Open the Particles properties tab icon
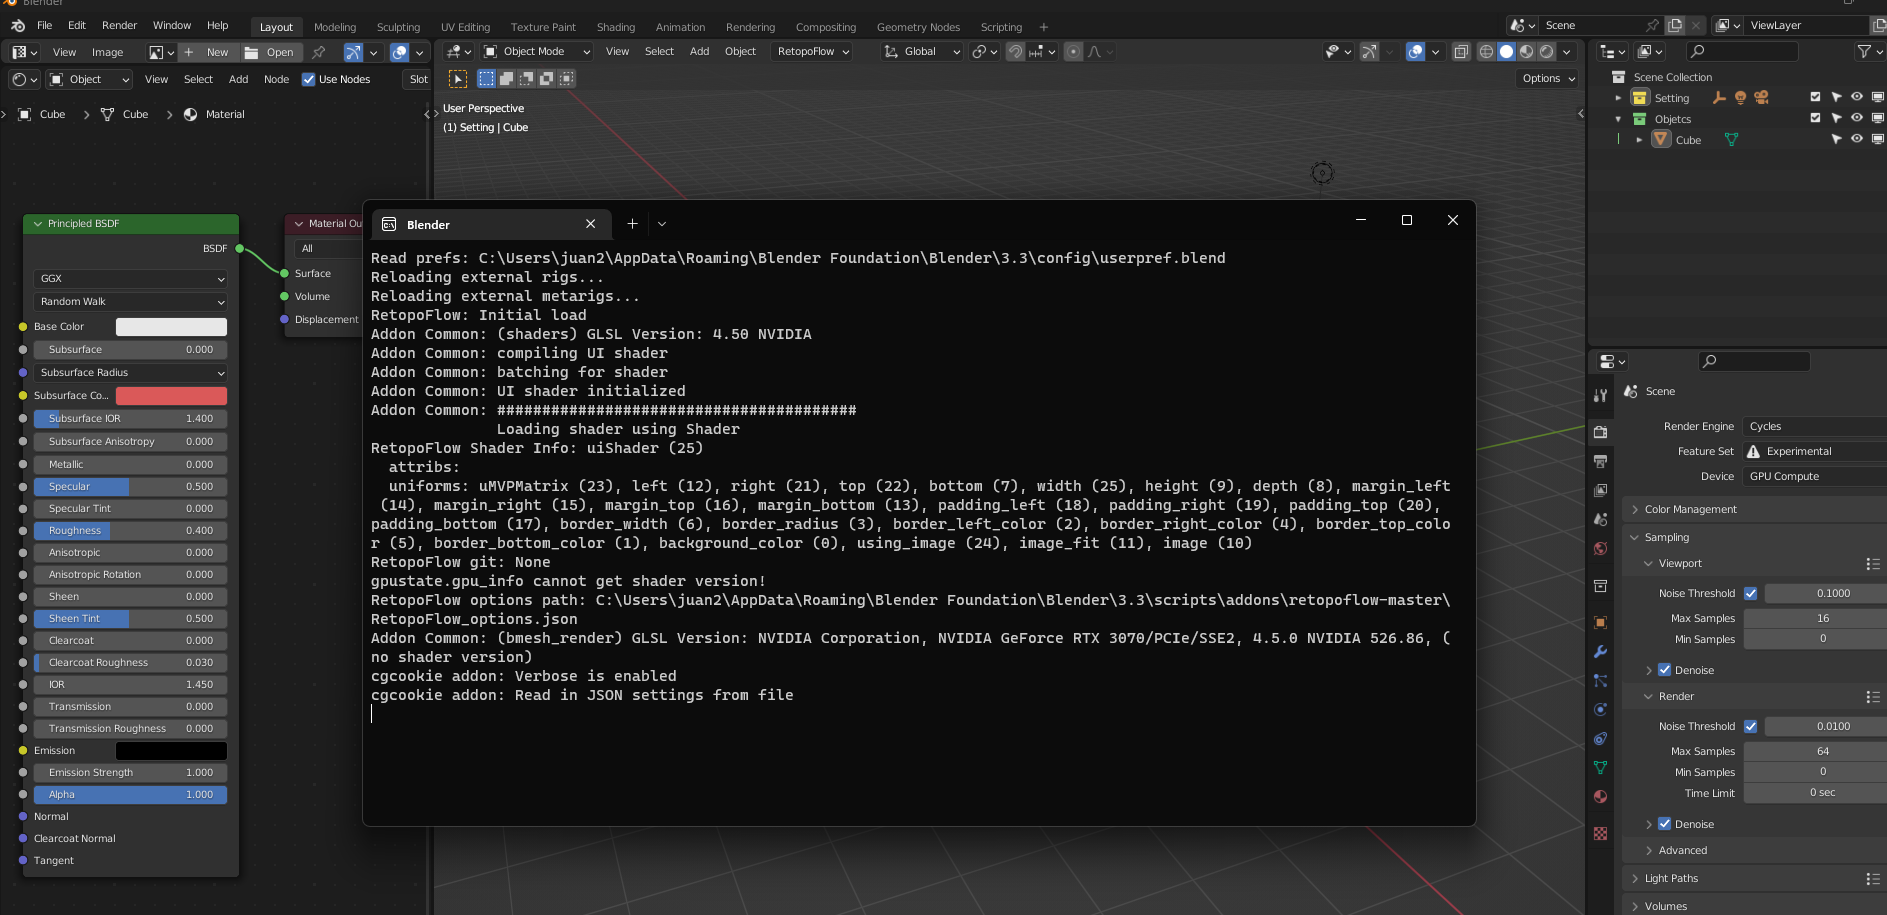This screenshot has width=1887, height=915. click(1600, 680)
